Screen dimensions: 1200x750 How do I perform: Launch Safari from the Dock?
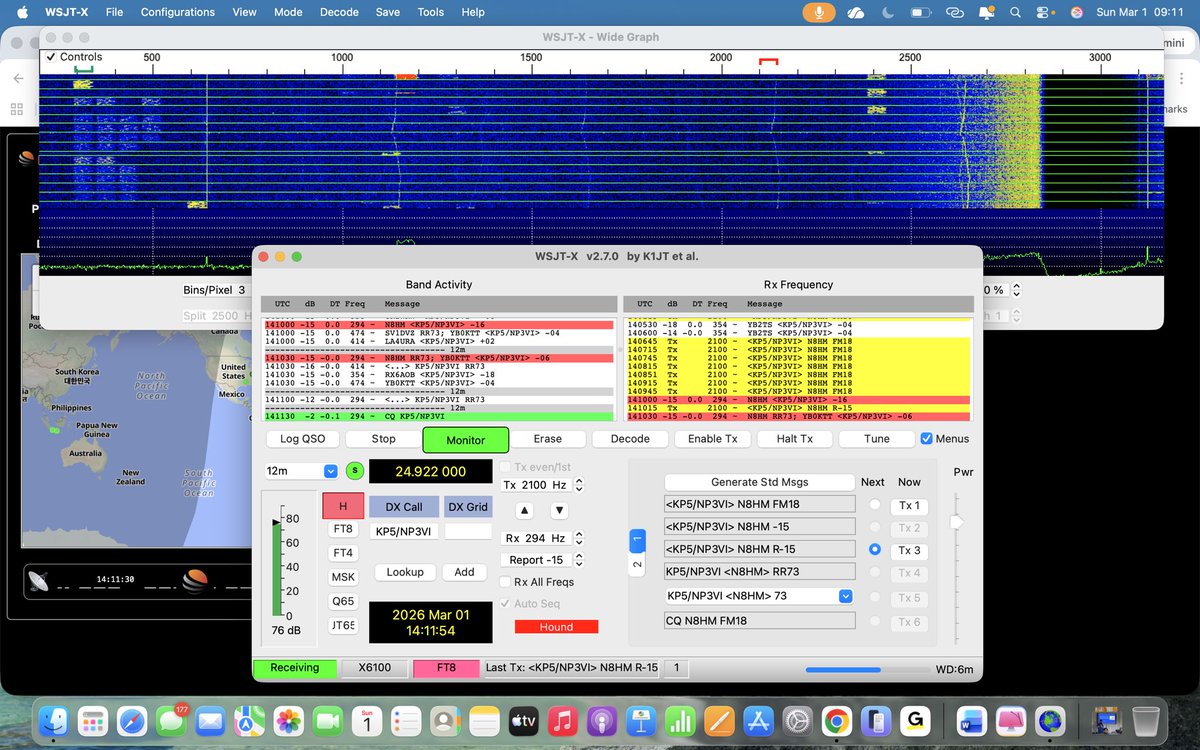click(x=133, y=721)
